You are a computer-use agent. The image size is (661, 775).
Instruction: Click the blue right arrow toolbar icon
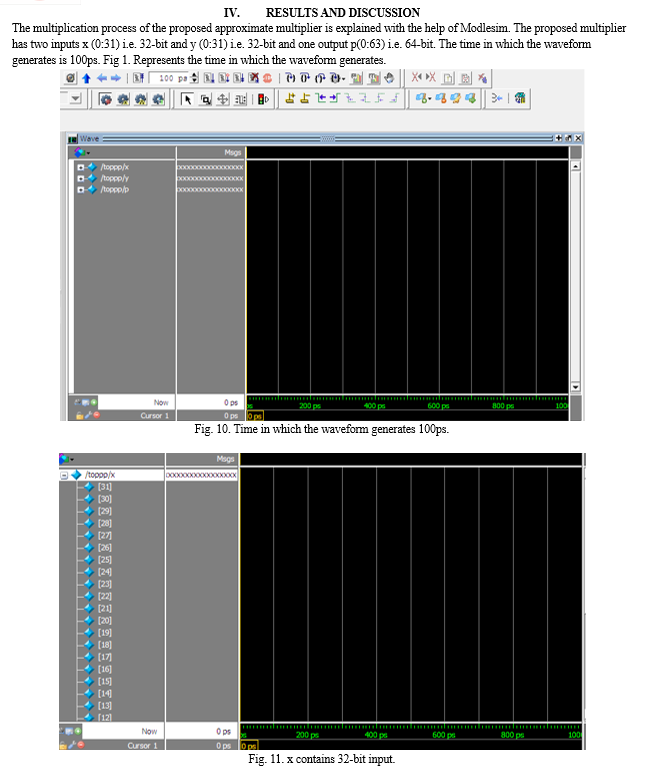point(116,78)
